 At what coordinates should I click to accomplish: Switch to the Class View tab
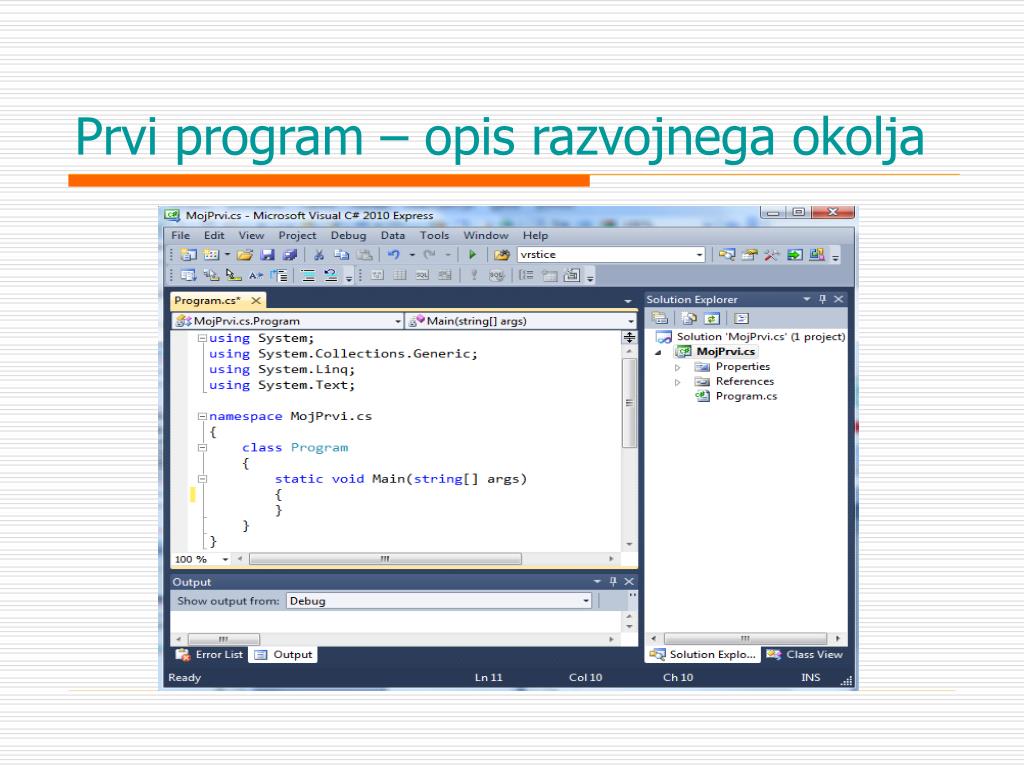pyautogui.click(x=805, y=654)
